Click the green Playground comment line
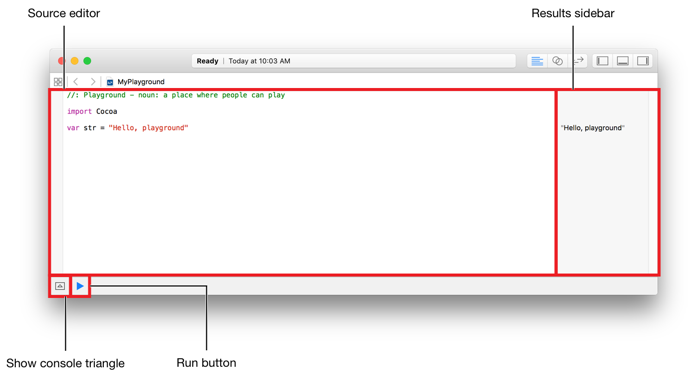Image resolution: width=694 pixels, height=377 pixels. click(x=176, y=95)
